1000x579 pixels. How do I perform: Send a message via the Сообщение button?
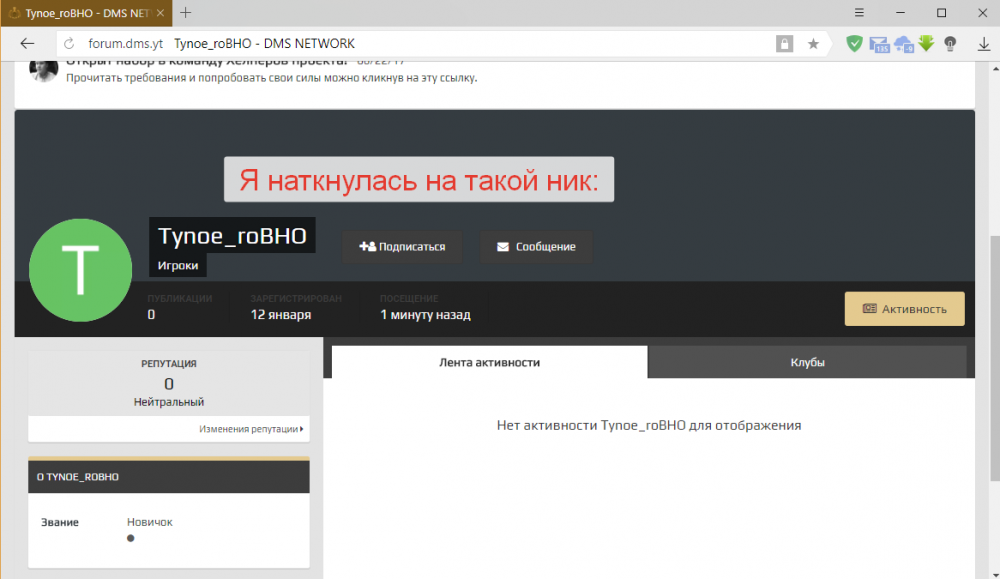536,246
